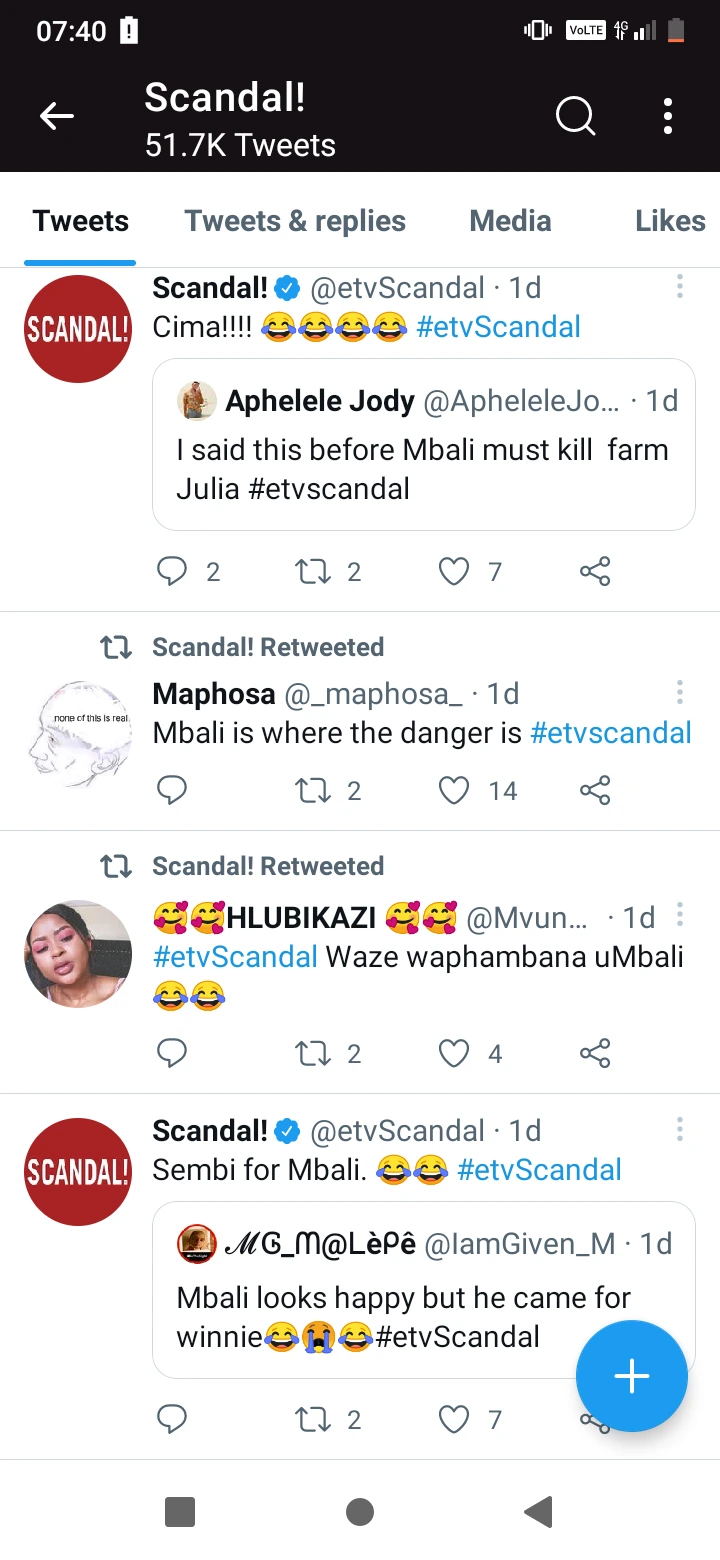This screenshot has width=720, height=1560.
Task: Share the Cima!!!! tweet
Action: [x=595, y=572]
